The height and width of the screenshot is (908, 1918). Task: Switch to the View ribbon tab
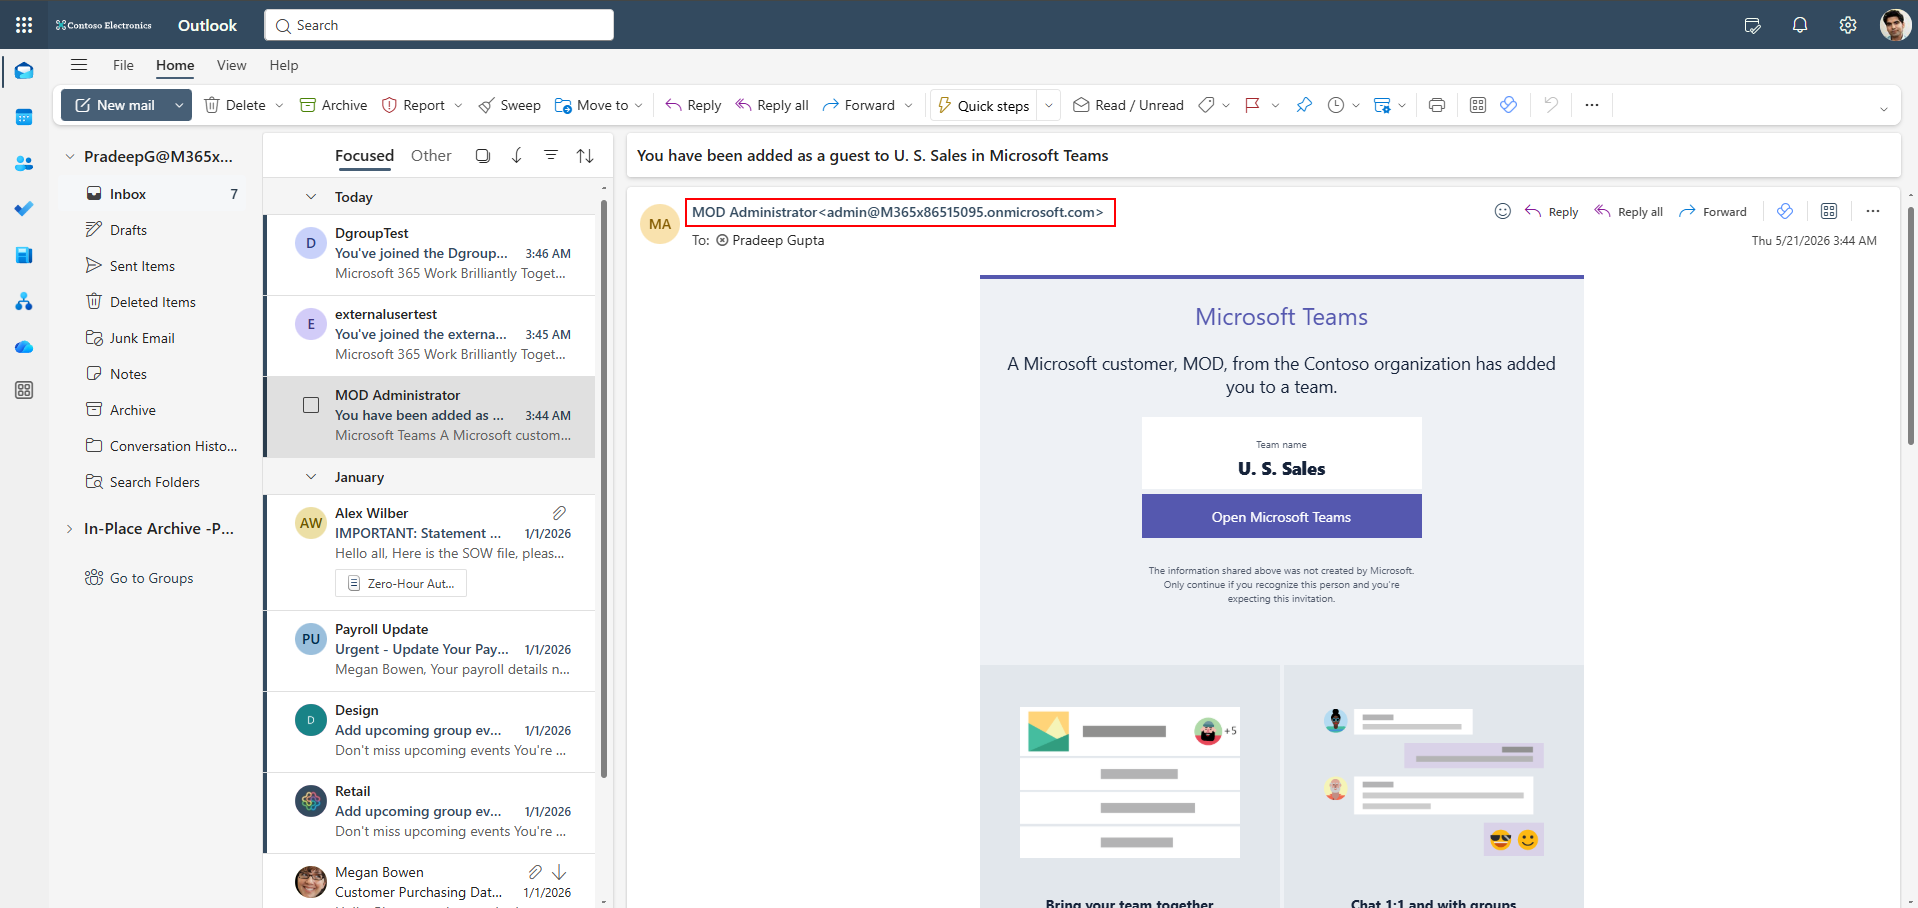pyautogui.click(x=231, y=65)
